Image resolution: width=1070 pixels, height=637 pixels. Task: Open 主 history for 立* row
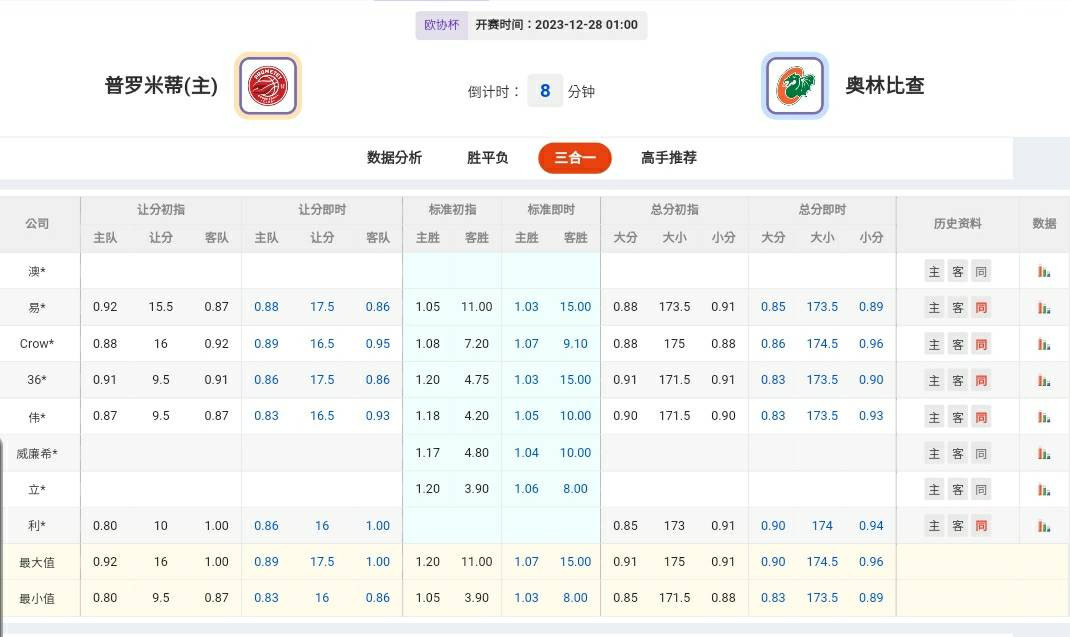pyautogui.click(x=934, y=490)
